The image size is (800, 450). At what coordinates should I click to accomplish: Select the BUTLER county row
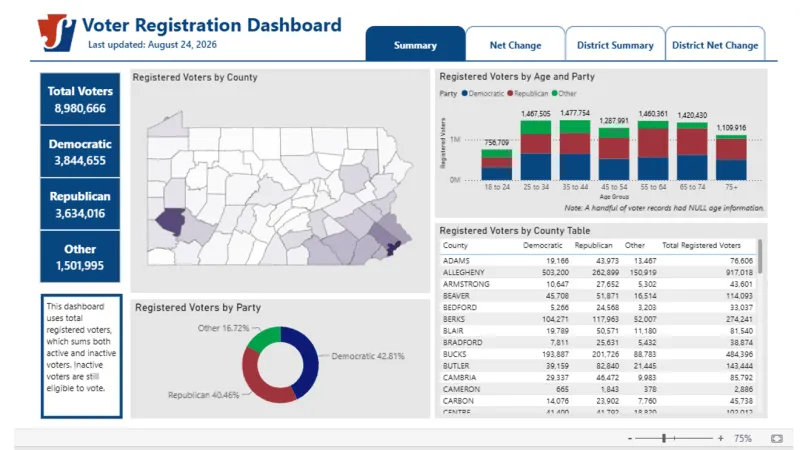(598, 366)
